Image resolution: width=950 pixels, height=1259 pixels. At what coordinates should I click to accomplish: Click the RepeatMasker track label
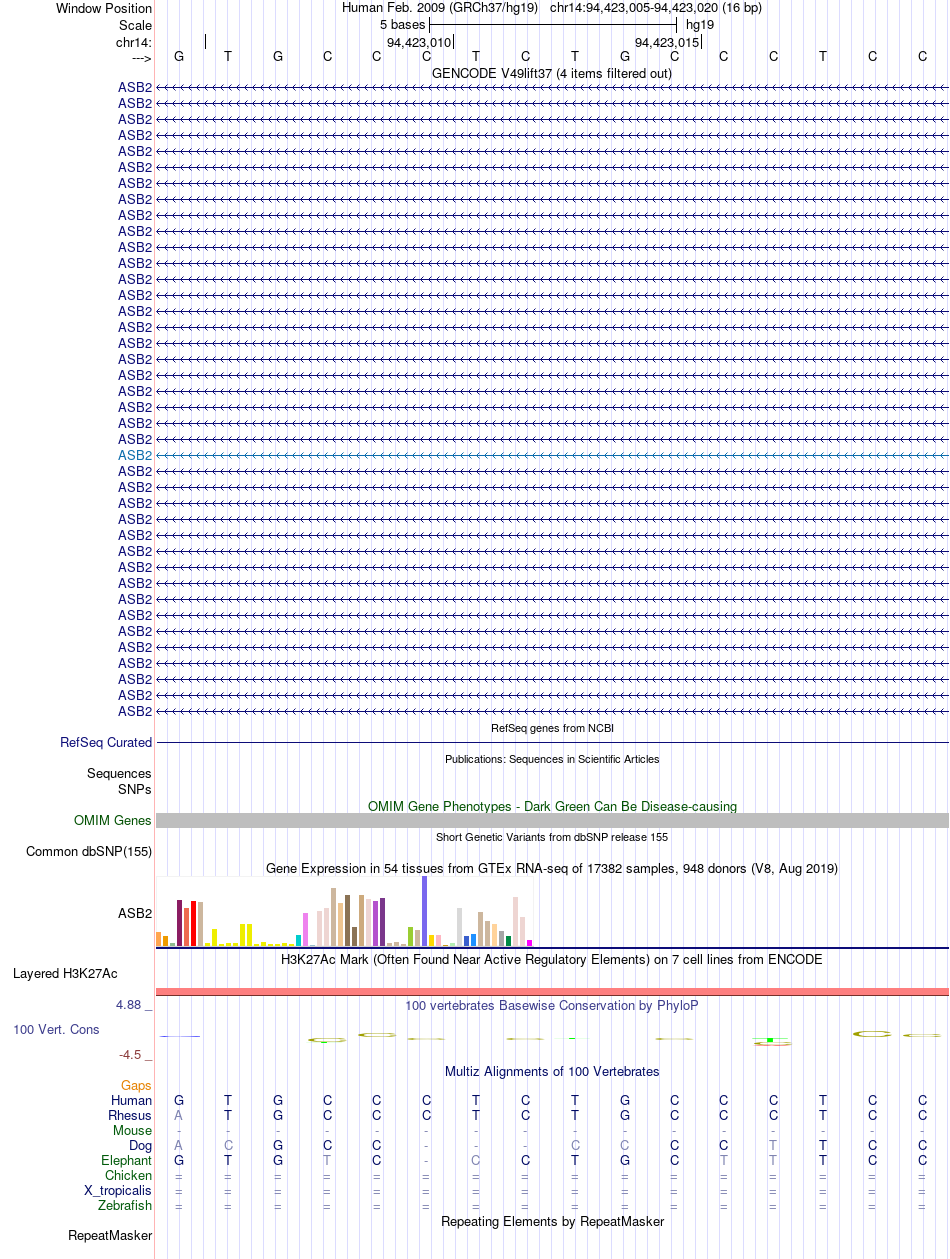pos(110,1236)
